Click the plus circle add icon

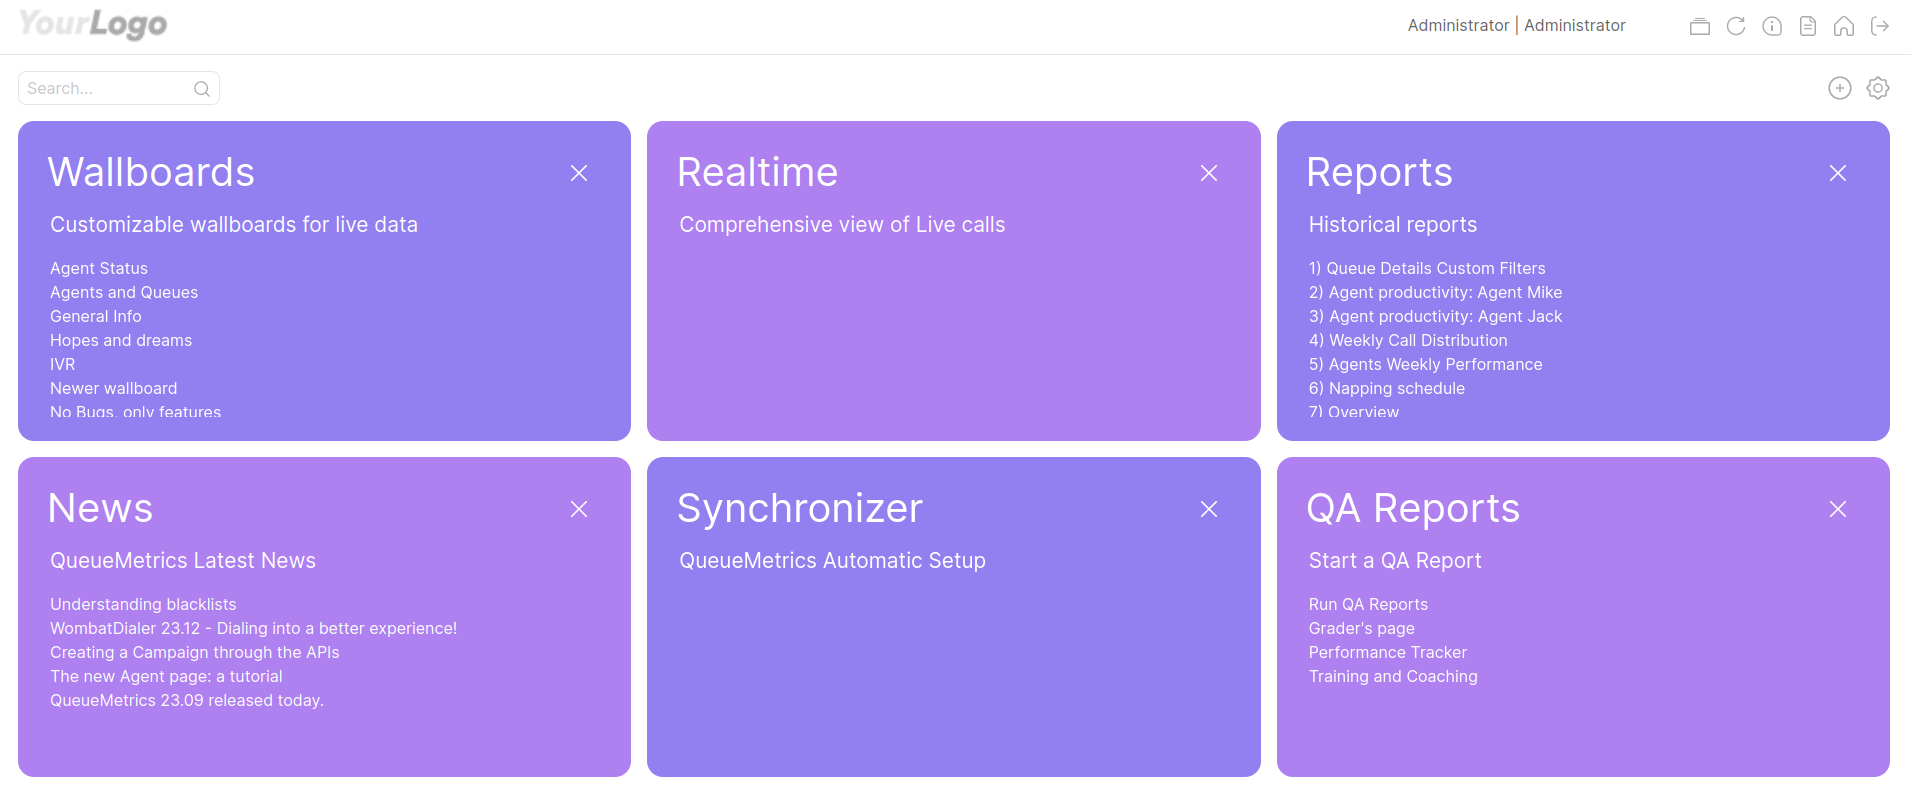(1839, 88)
